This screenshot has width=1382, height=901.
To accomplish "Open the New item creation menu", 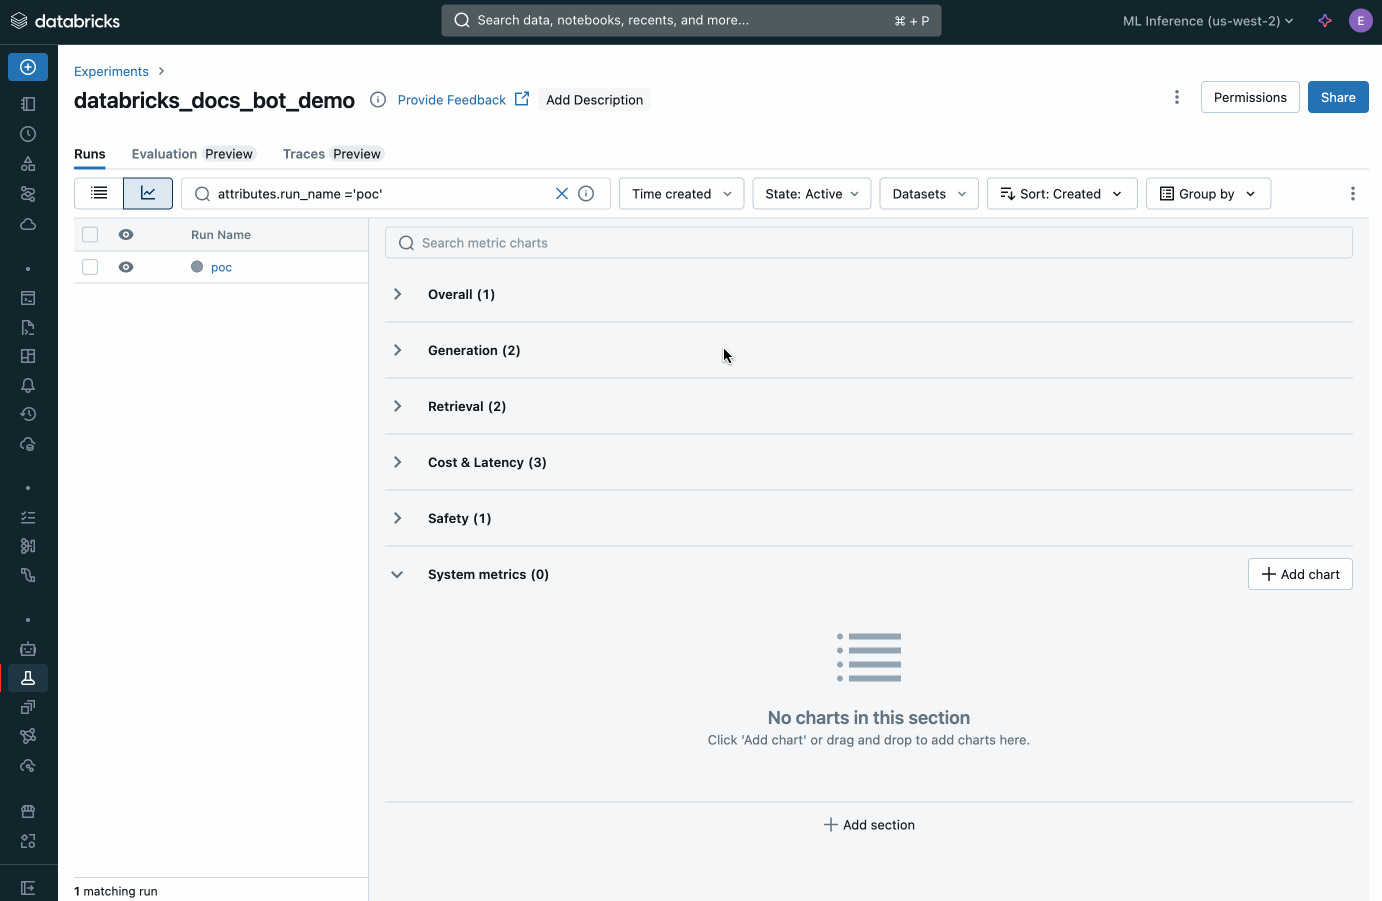I will [28, 67].
